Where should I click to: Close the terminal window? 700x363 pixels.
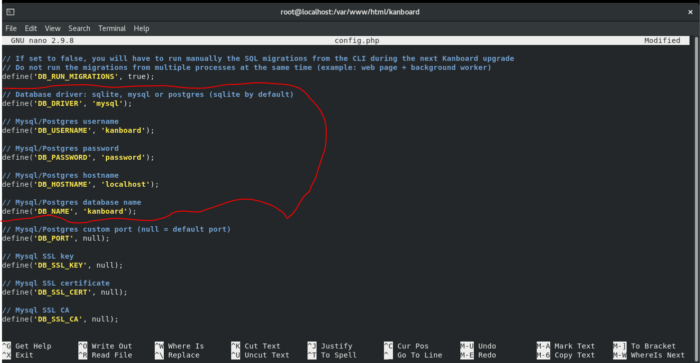pos(690,12)
